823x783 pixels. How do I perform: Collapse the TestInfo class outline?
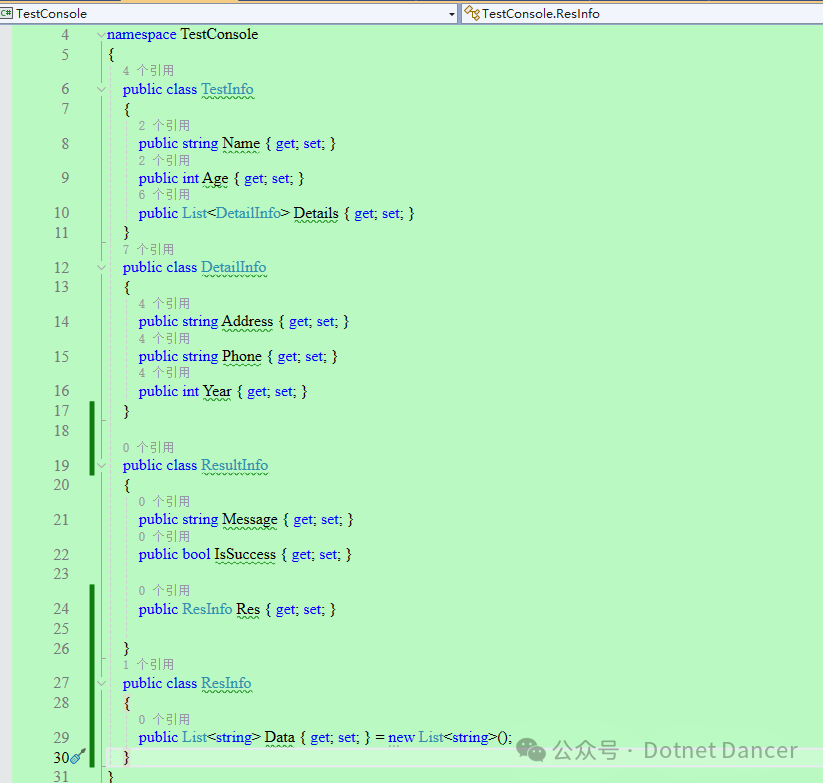[x=101, y=89]
